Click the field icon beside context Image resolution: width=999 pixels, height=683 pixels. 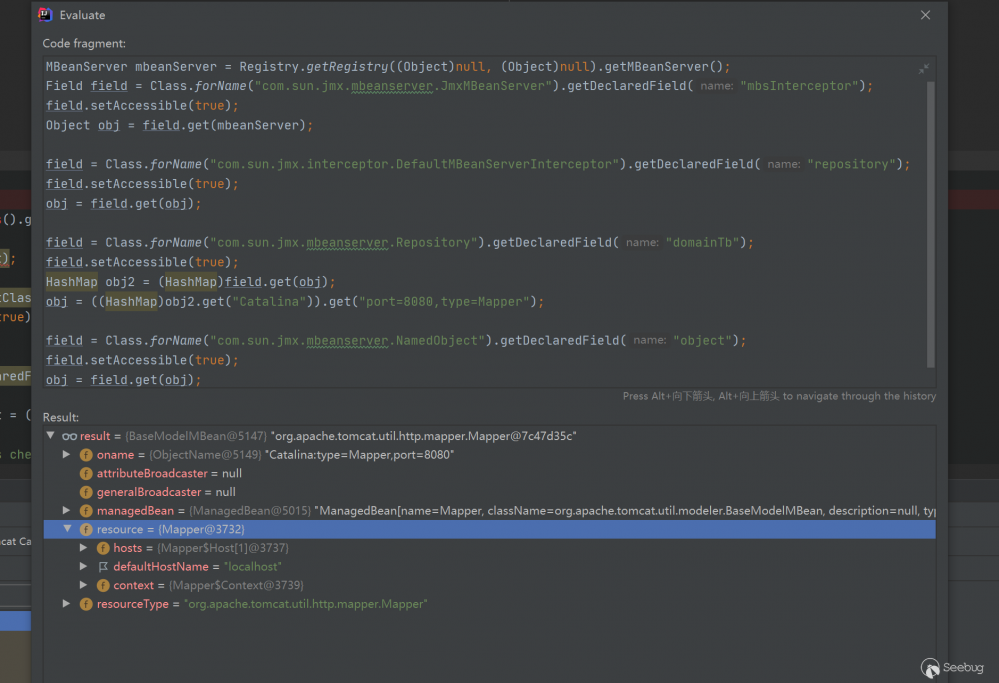coord(103,585)
